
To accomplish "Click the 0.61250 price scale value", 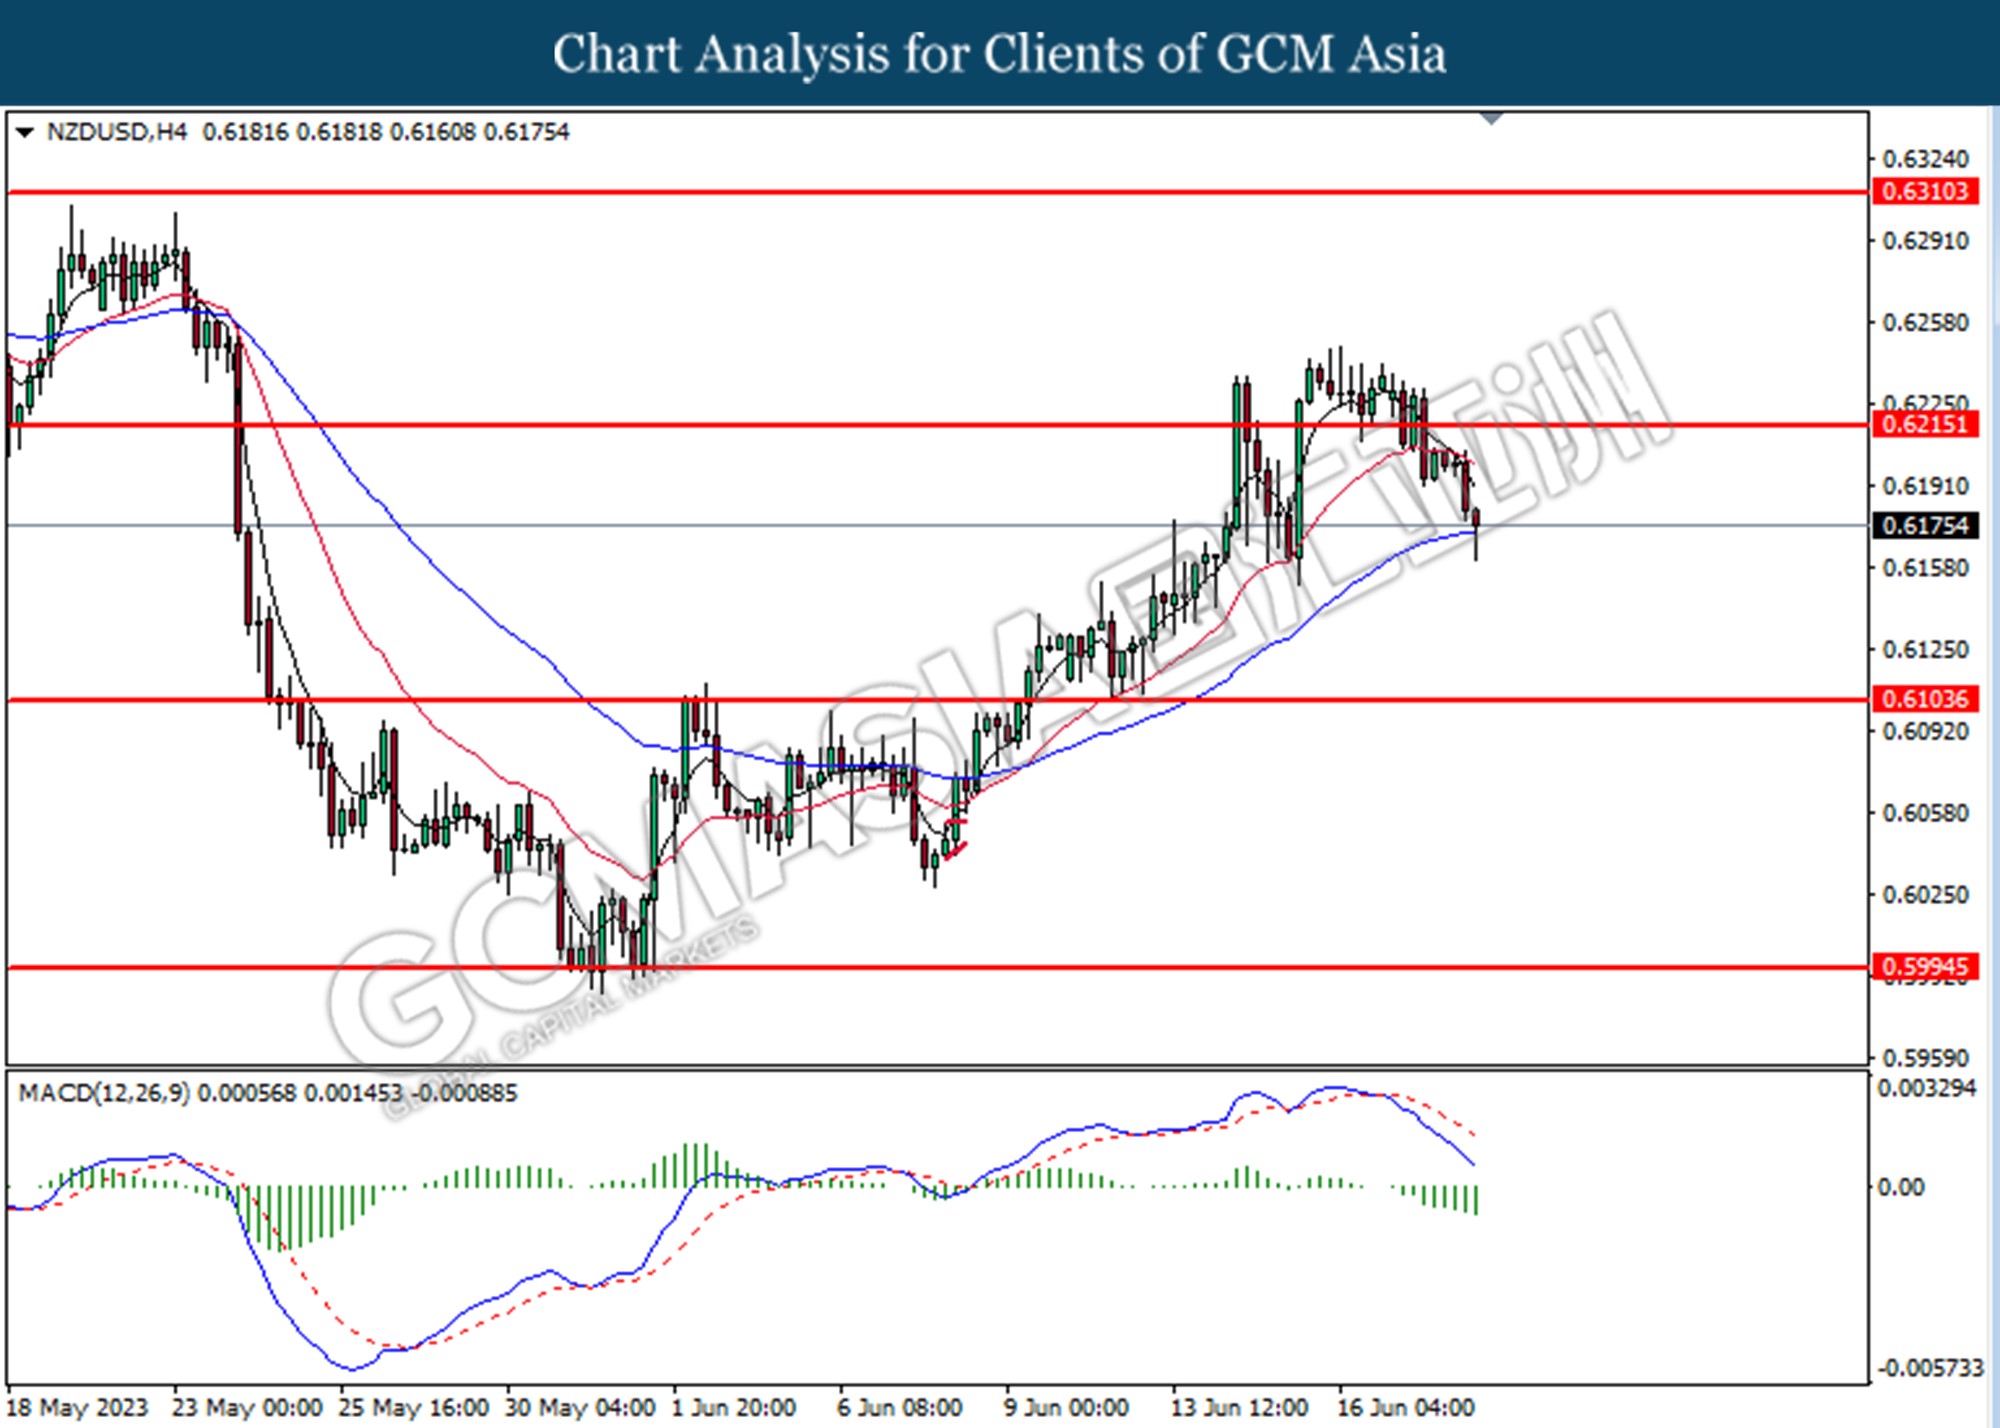I will click(x=1925, y=650).
